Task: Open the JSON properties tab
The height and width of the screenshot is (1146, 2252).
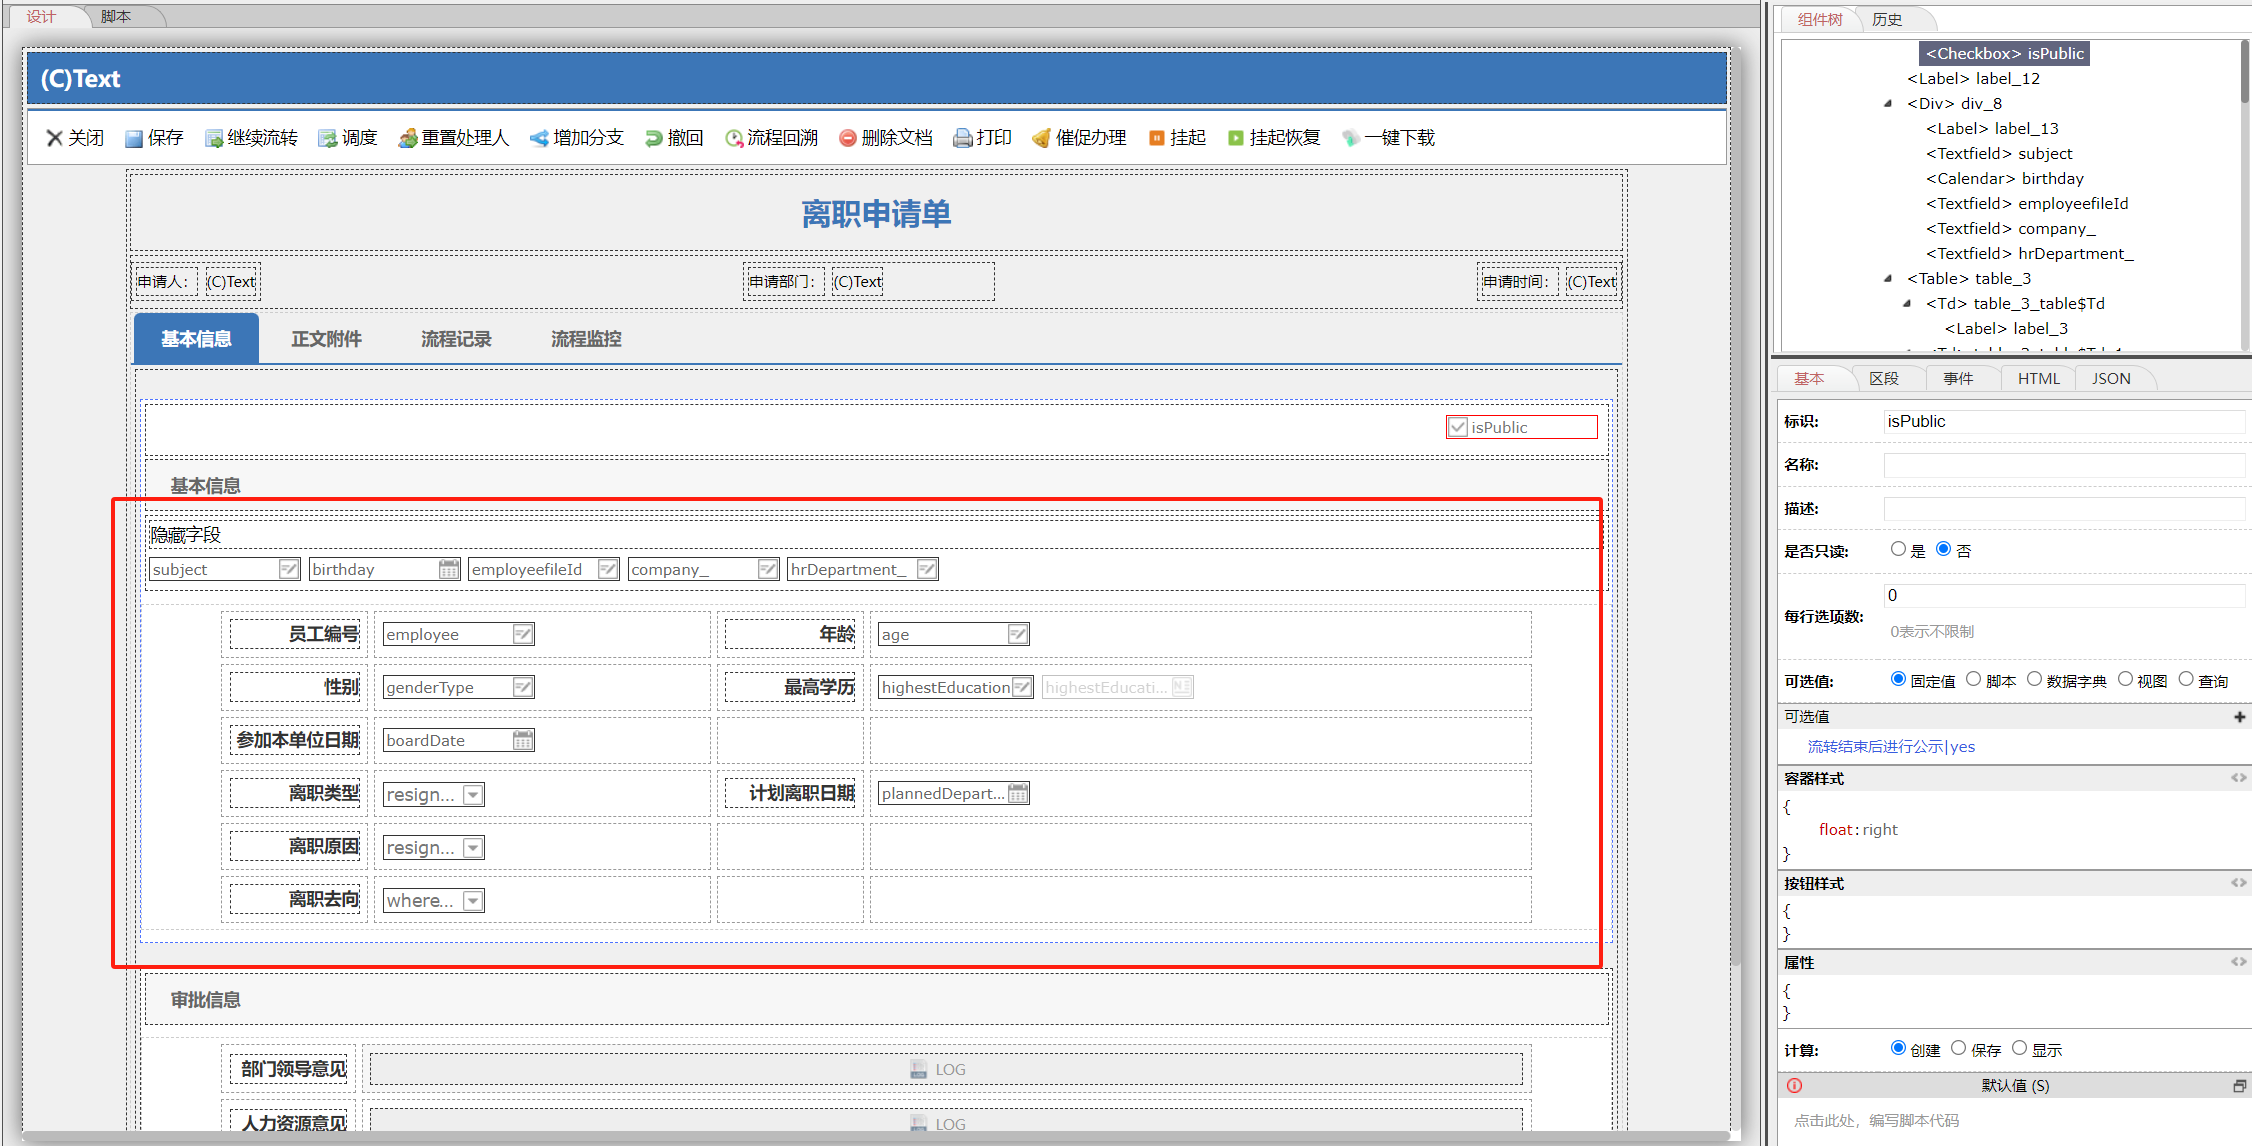Action: click(x=2110, y=379)
